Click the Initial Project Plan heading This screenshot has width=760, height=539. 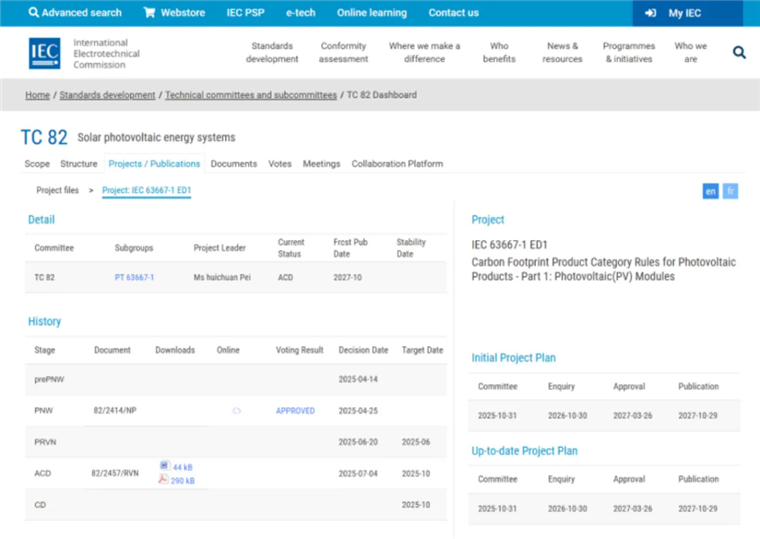pyautogui.click(x=513, y=358)
